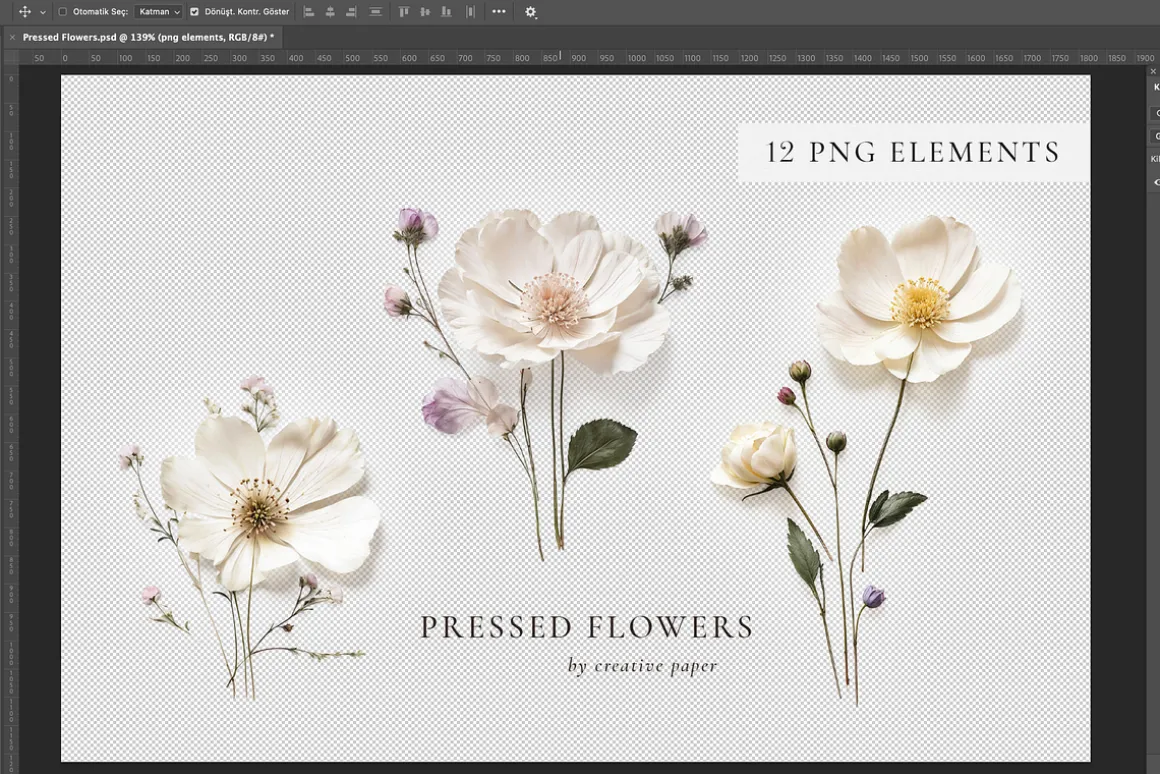Open the Katman auto-select dropdown
This screenshot has width=1160, height=774.
(158, 12)
